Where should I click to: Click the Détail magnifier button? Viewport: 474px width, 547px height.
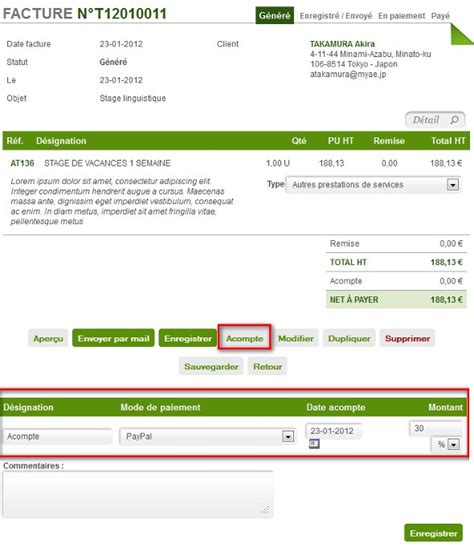tap(435, 120)
